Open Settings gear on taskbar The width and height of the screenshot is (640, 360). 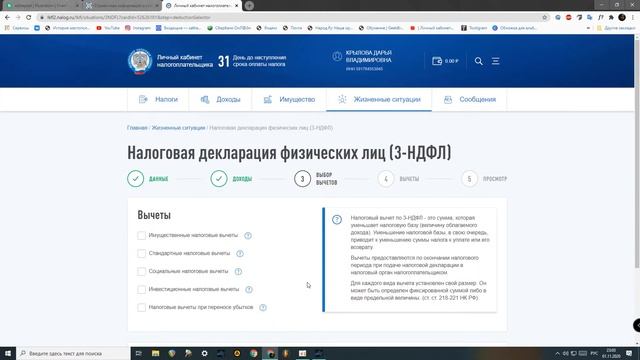pos(204,353)
